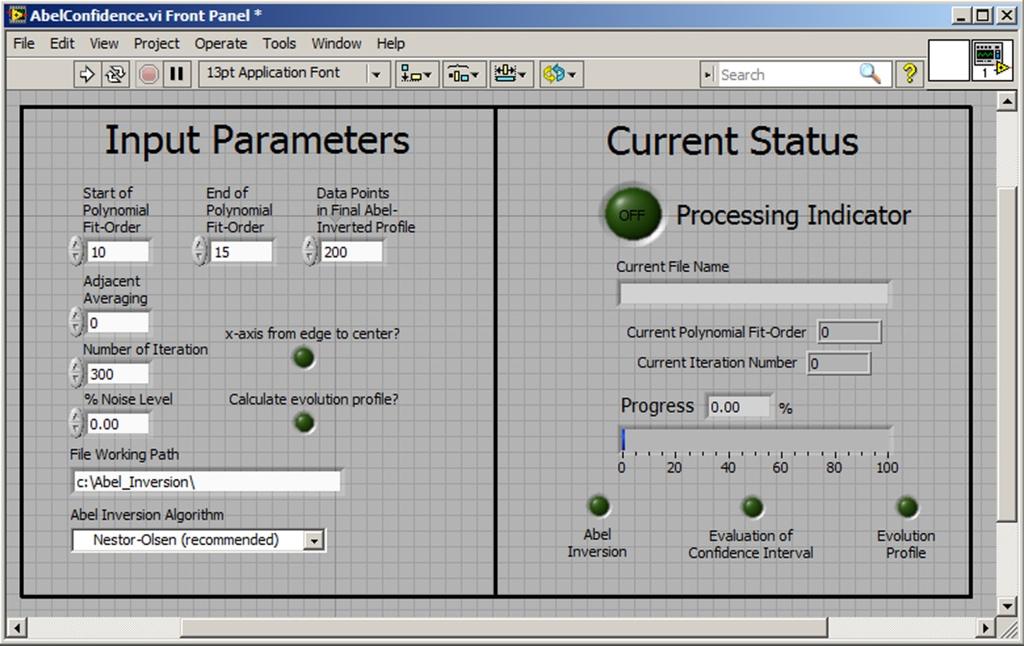This screenshot has width=1024, height=646.
Task: Click the Evaluation of Confidence Interval LED
Action: [752, 507]
